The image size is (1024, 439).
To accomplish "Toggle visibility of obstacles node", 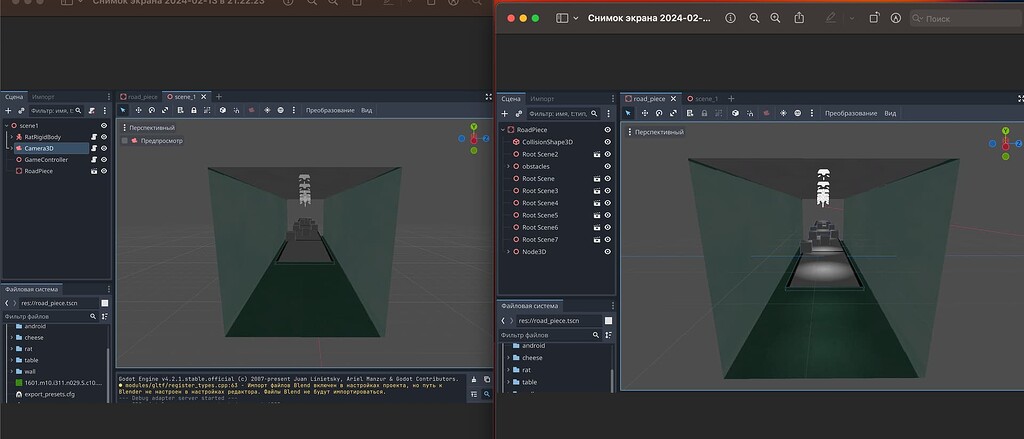I will 608,167.
